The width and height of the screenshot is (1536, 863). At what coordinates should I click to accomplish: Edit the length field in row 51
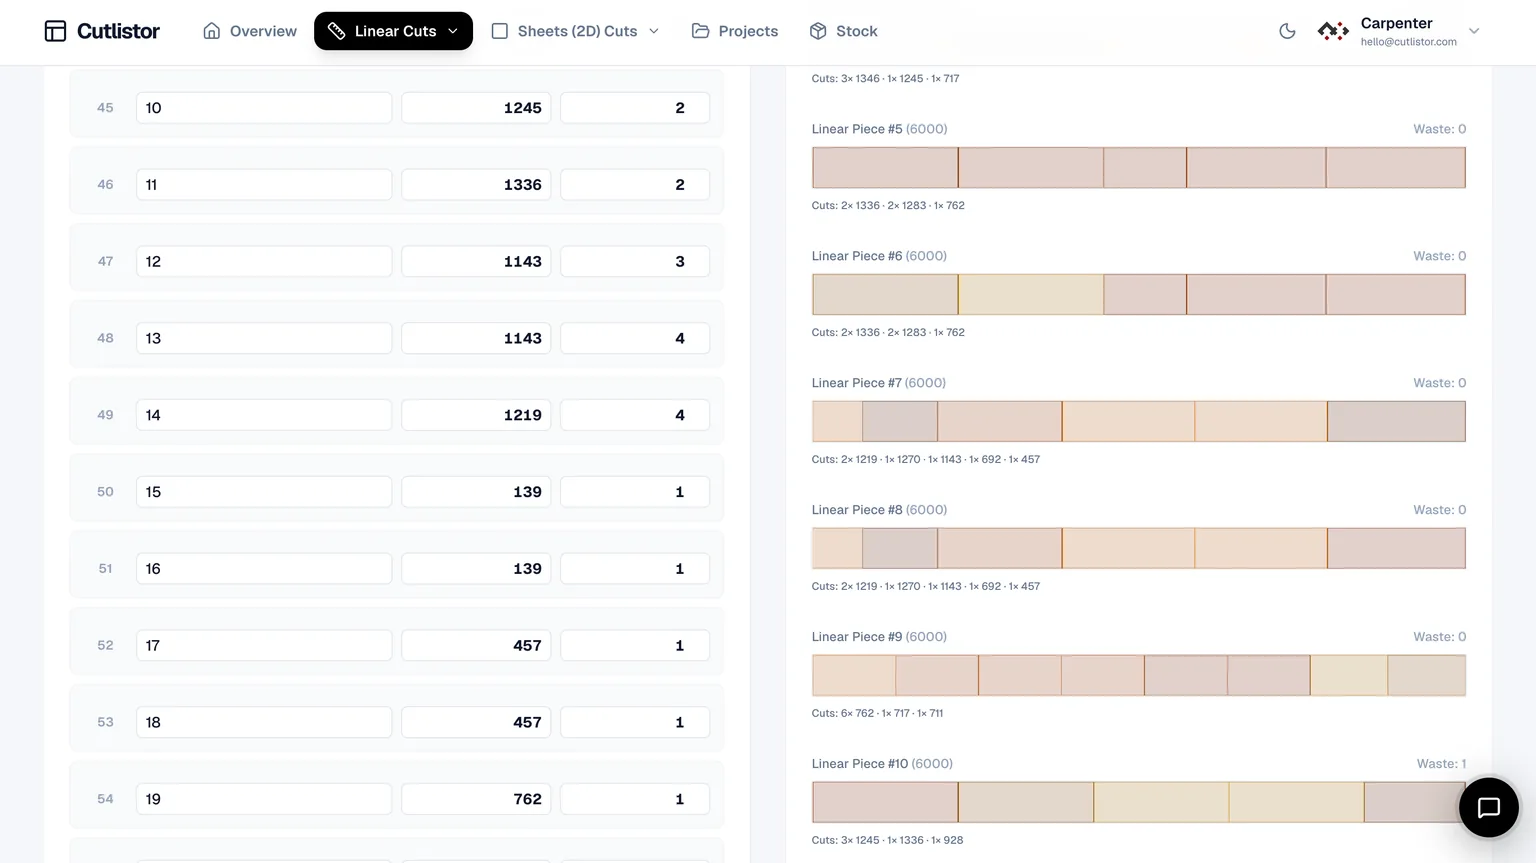coord(476,569)
